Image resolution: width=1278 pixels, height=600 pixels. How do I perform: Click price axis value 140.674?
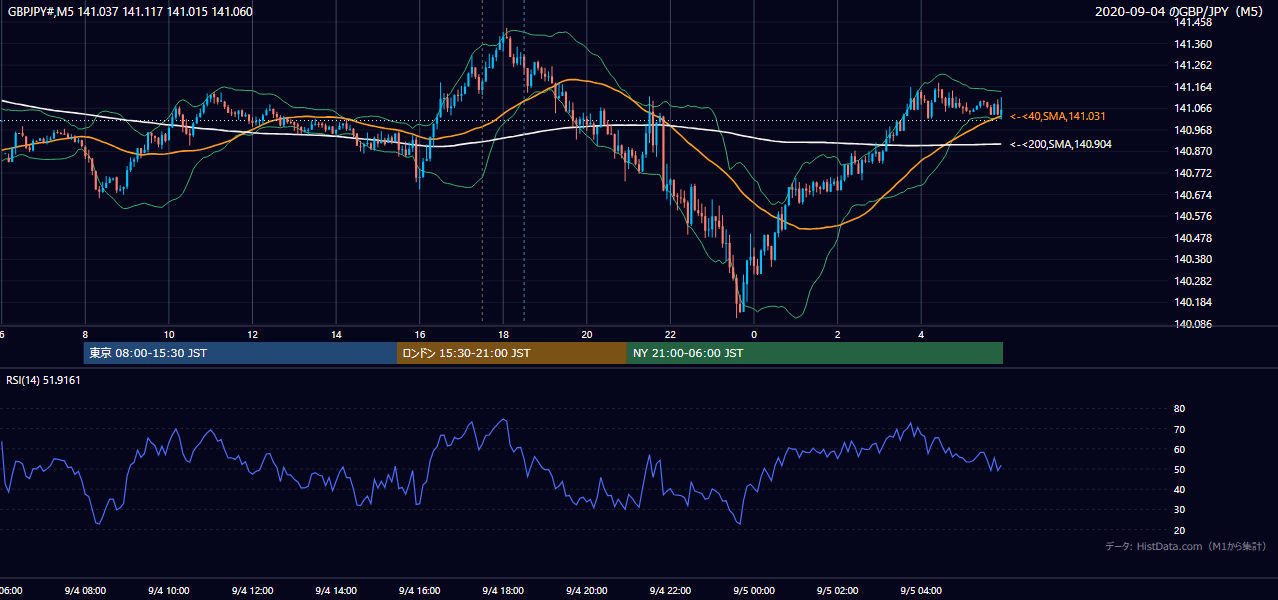click(x=1194, y=195)
